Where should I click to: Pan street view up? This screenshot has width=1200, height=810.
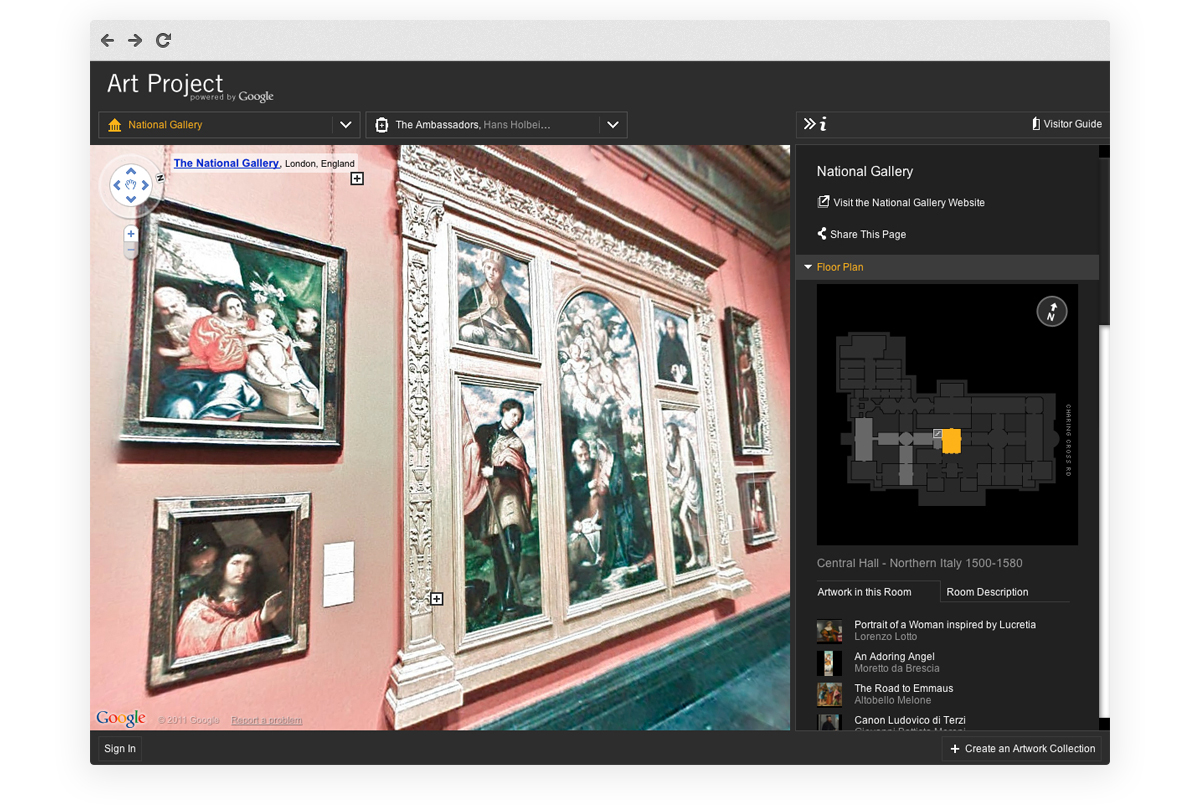[131, 171]
